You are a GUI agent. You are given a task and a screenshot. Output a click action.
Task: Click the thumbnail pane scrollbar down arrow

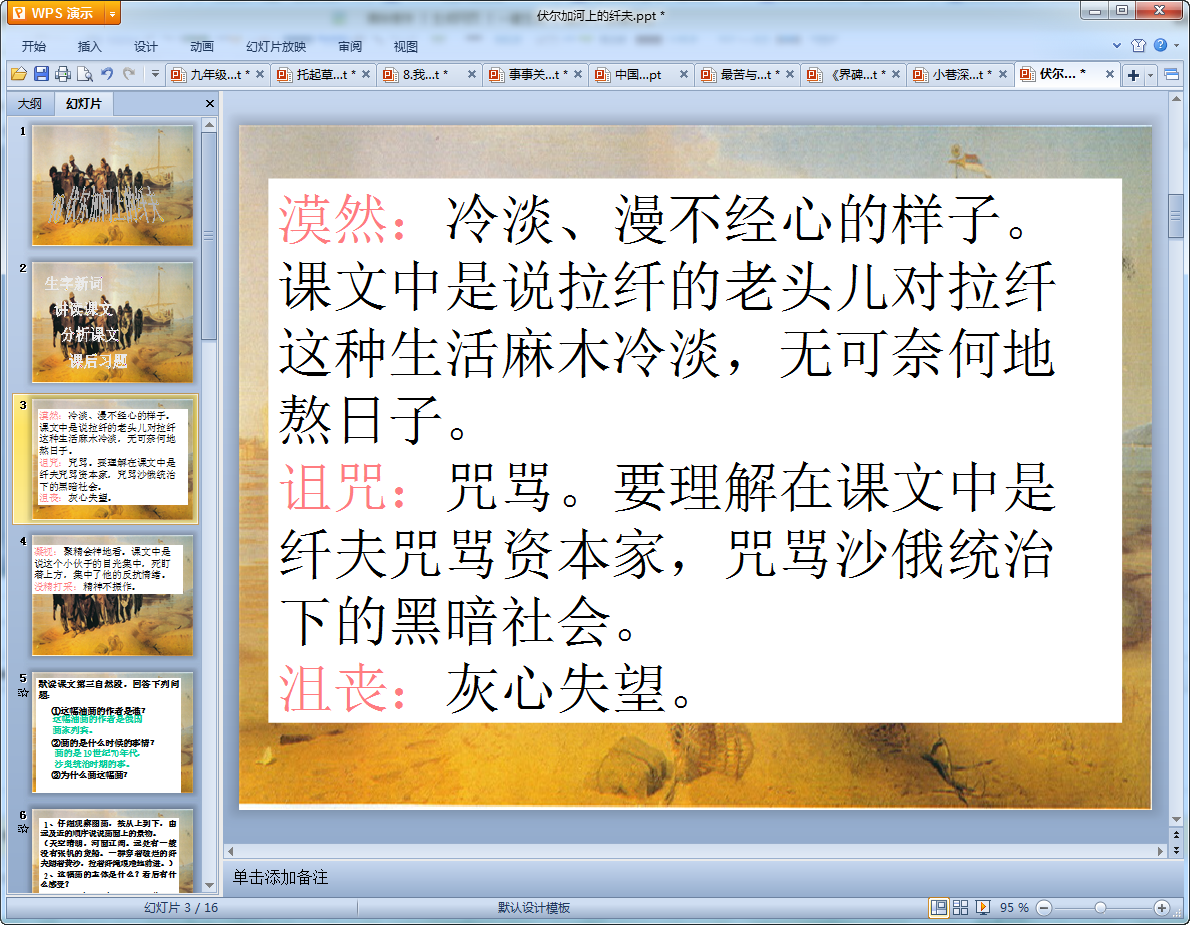[x=209, y=886]
